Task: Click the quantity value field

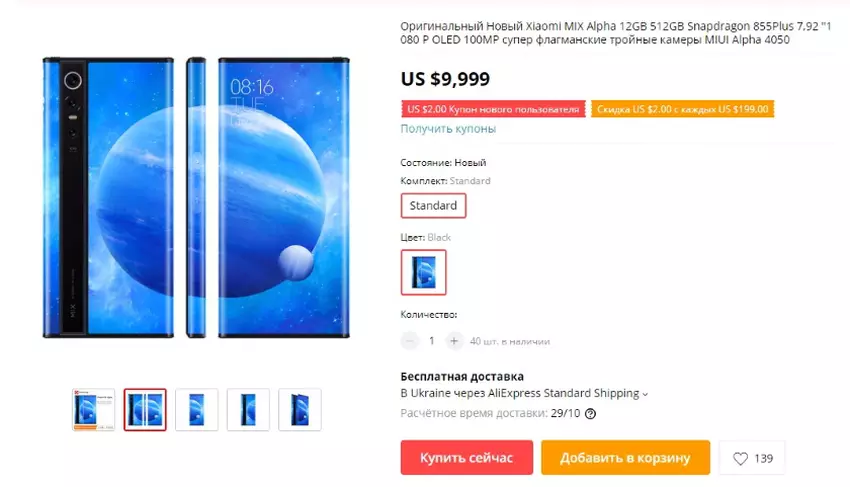Action: (432, 341)
